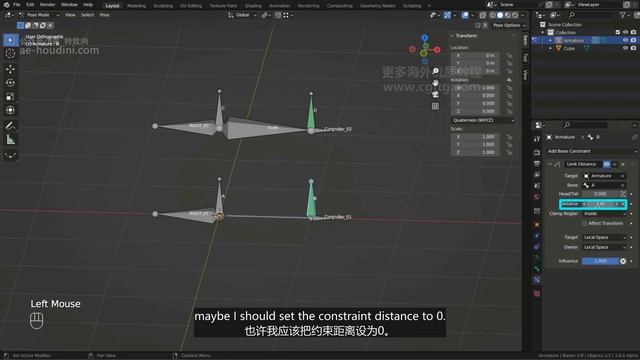Select the Move tool
This screenshot has height=360, width=640.
click(11, 69)
